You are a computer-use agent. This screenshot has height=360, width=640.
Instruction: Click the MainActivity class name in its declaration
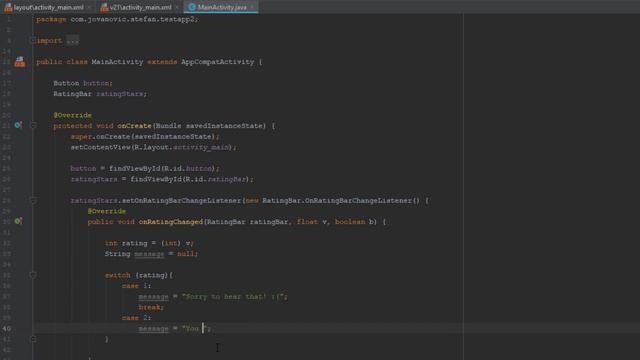[117, 62]
